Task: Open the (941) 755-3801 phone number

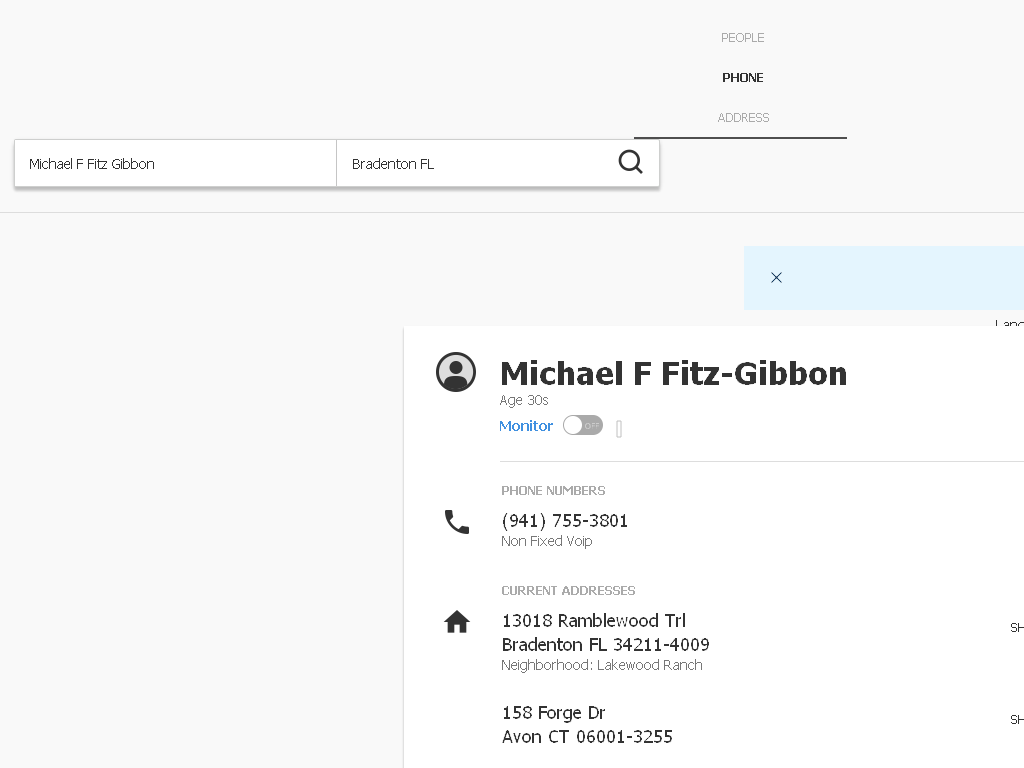Action: 564,520
